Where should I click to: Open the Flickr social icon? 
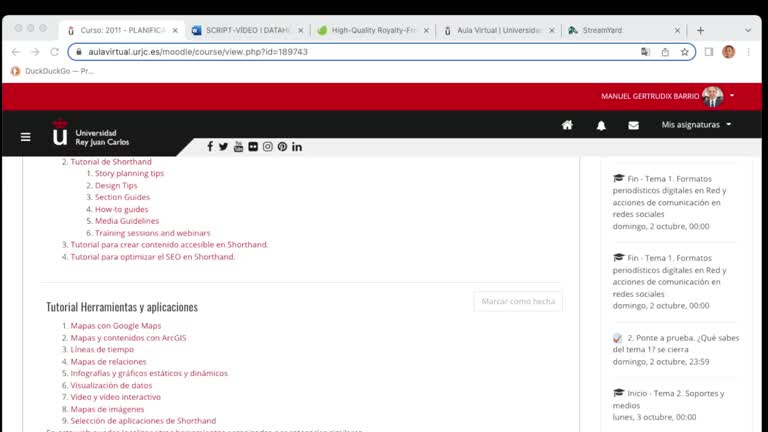pos(253,146)
